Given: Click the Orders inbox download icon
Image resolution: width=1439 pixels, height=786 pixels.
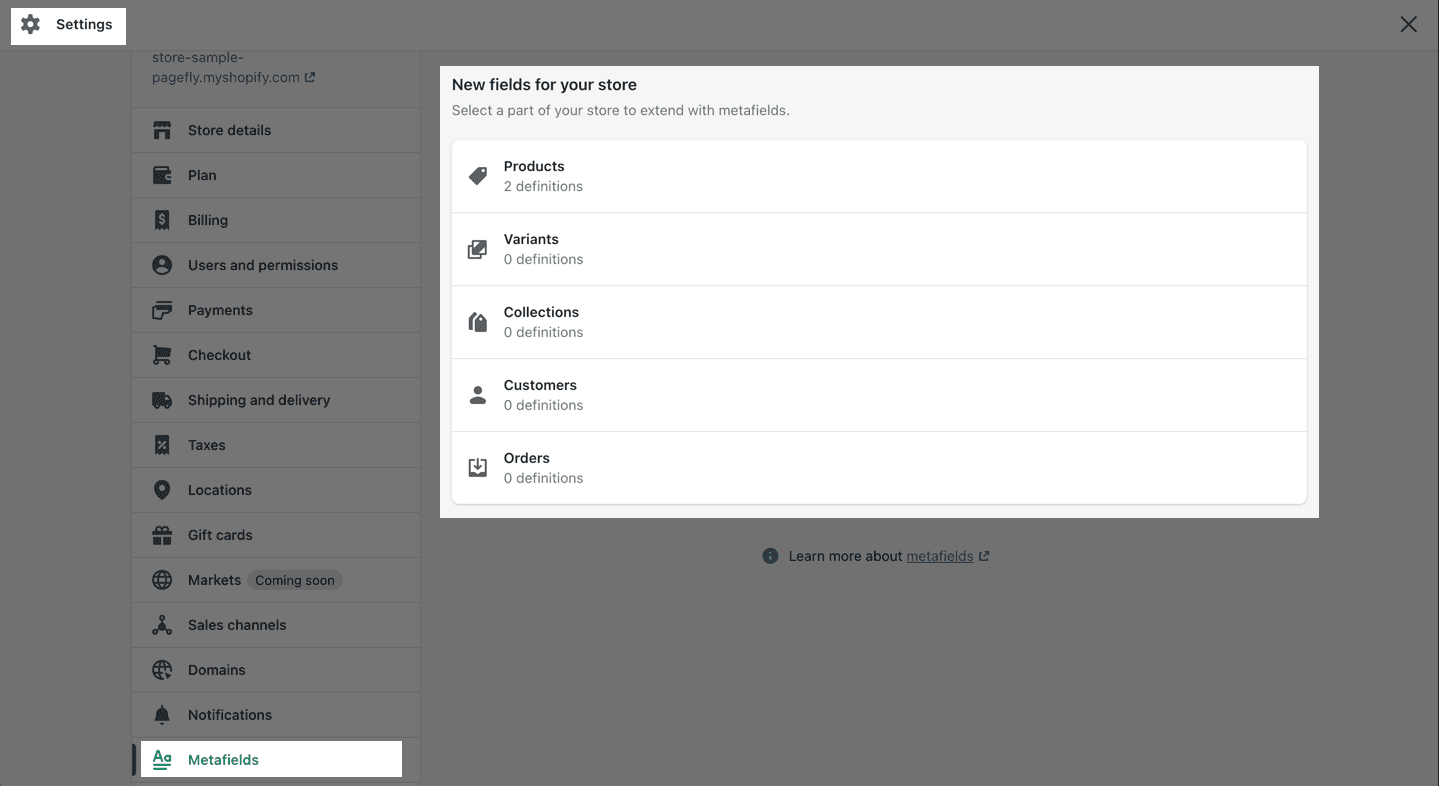Looking at the screenshot, I should [x=478, y=468].
